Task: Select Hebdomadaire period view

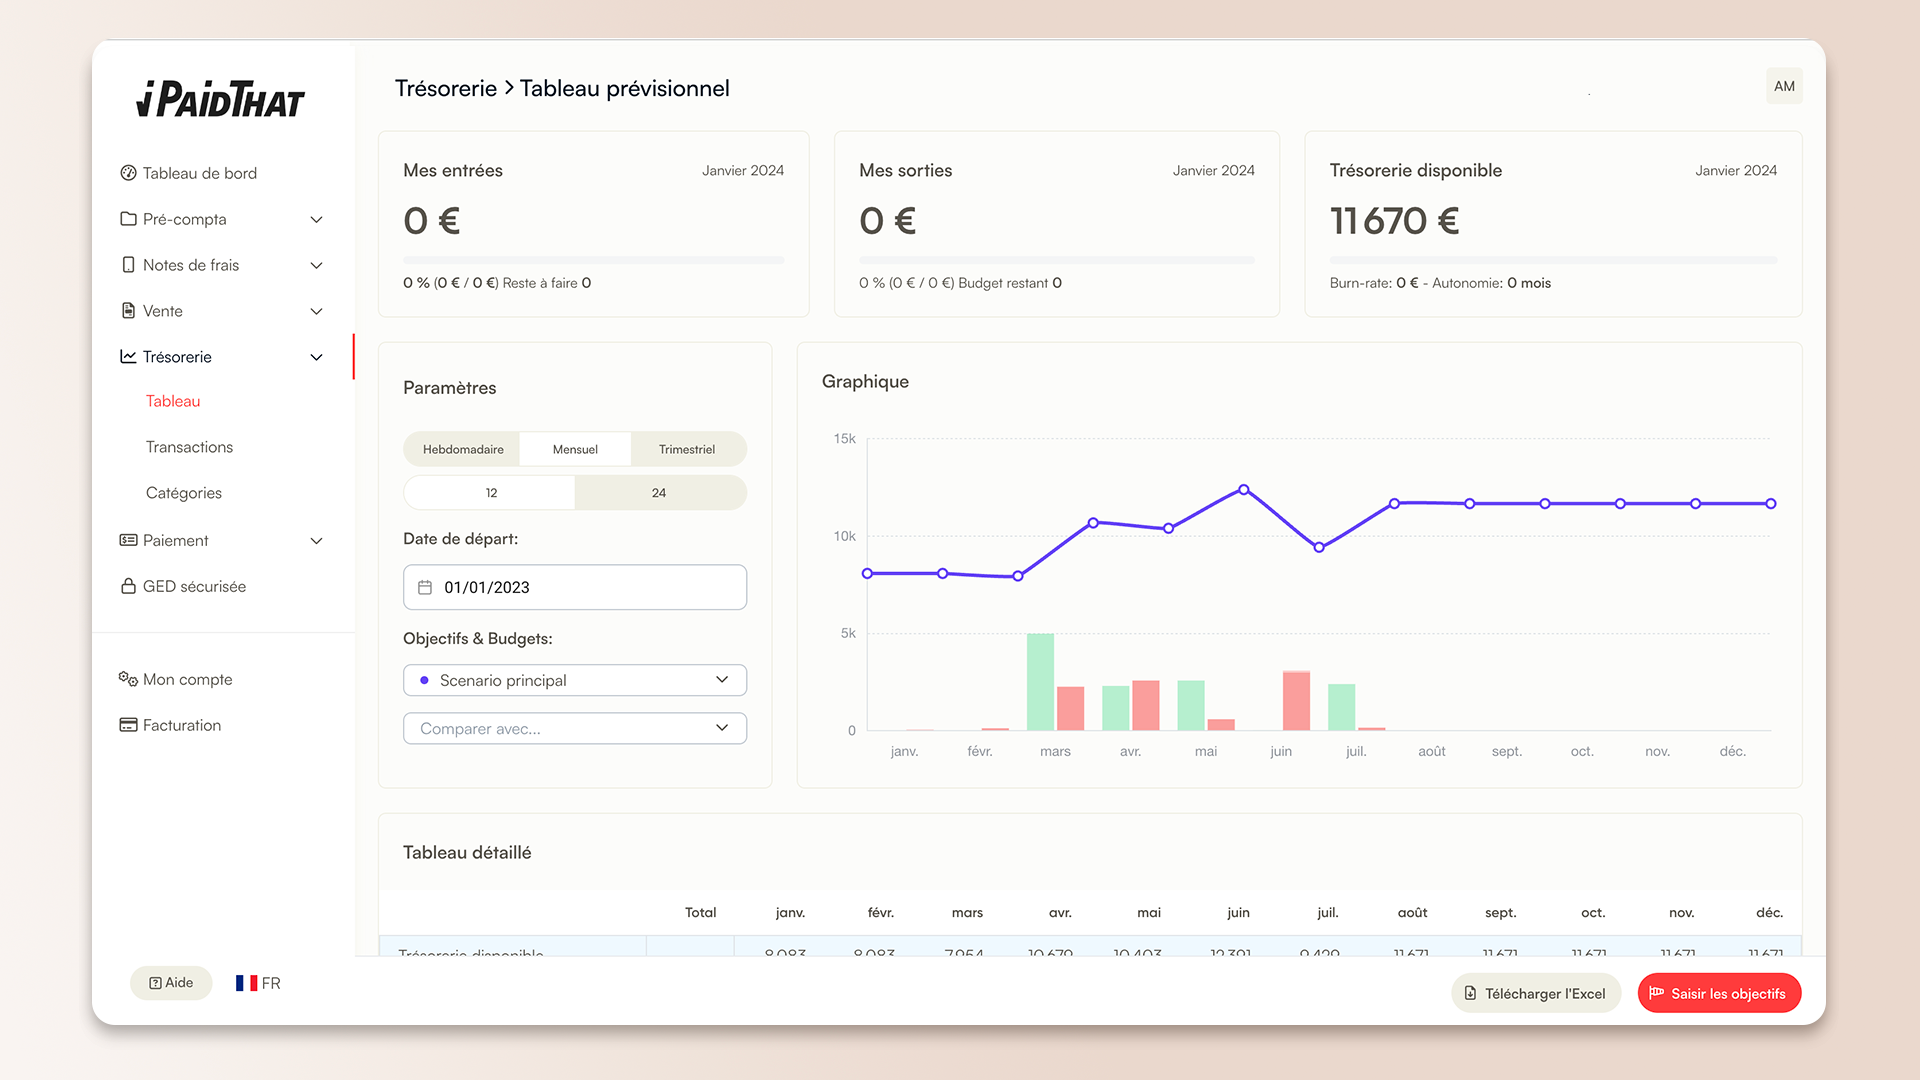Action: (x=462, y=449)
